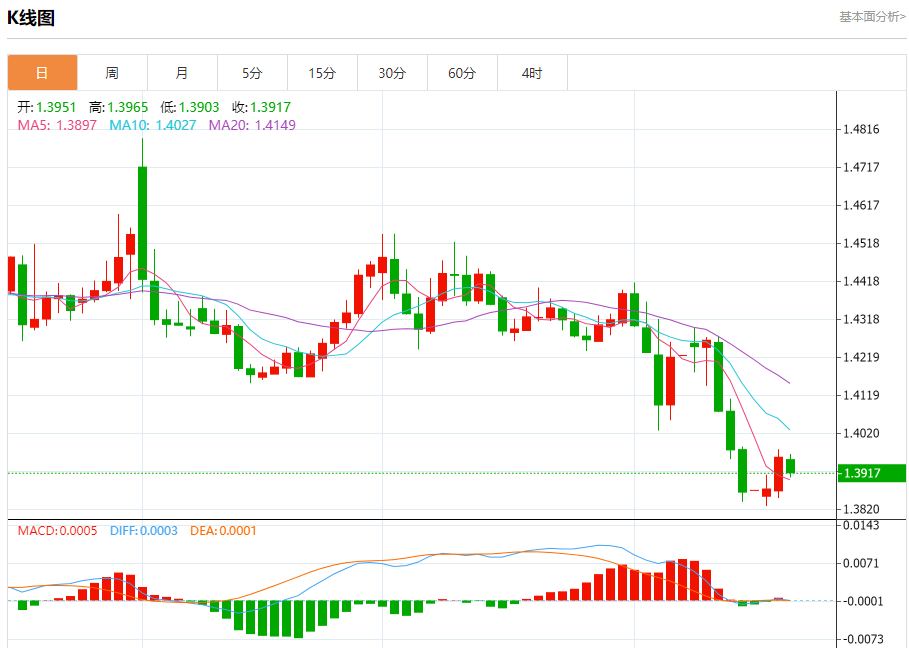Click the -0.0073 MACD axis label
This screenshot has height=648, width=909.
click(863, 639)
